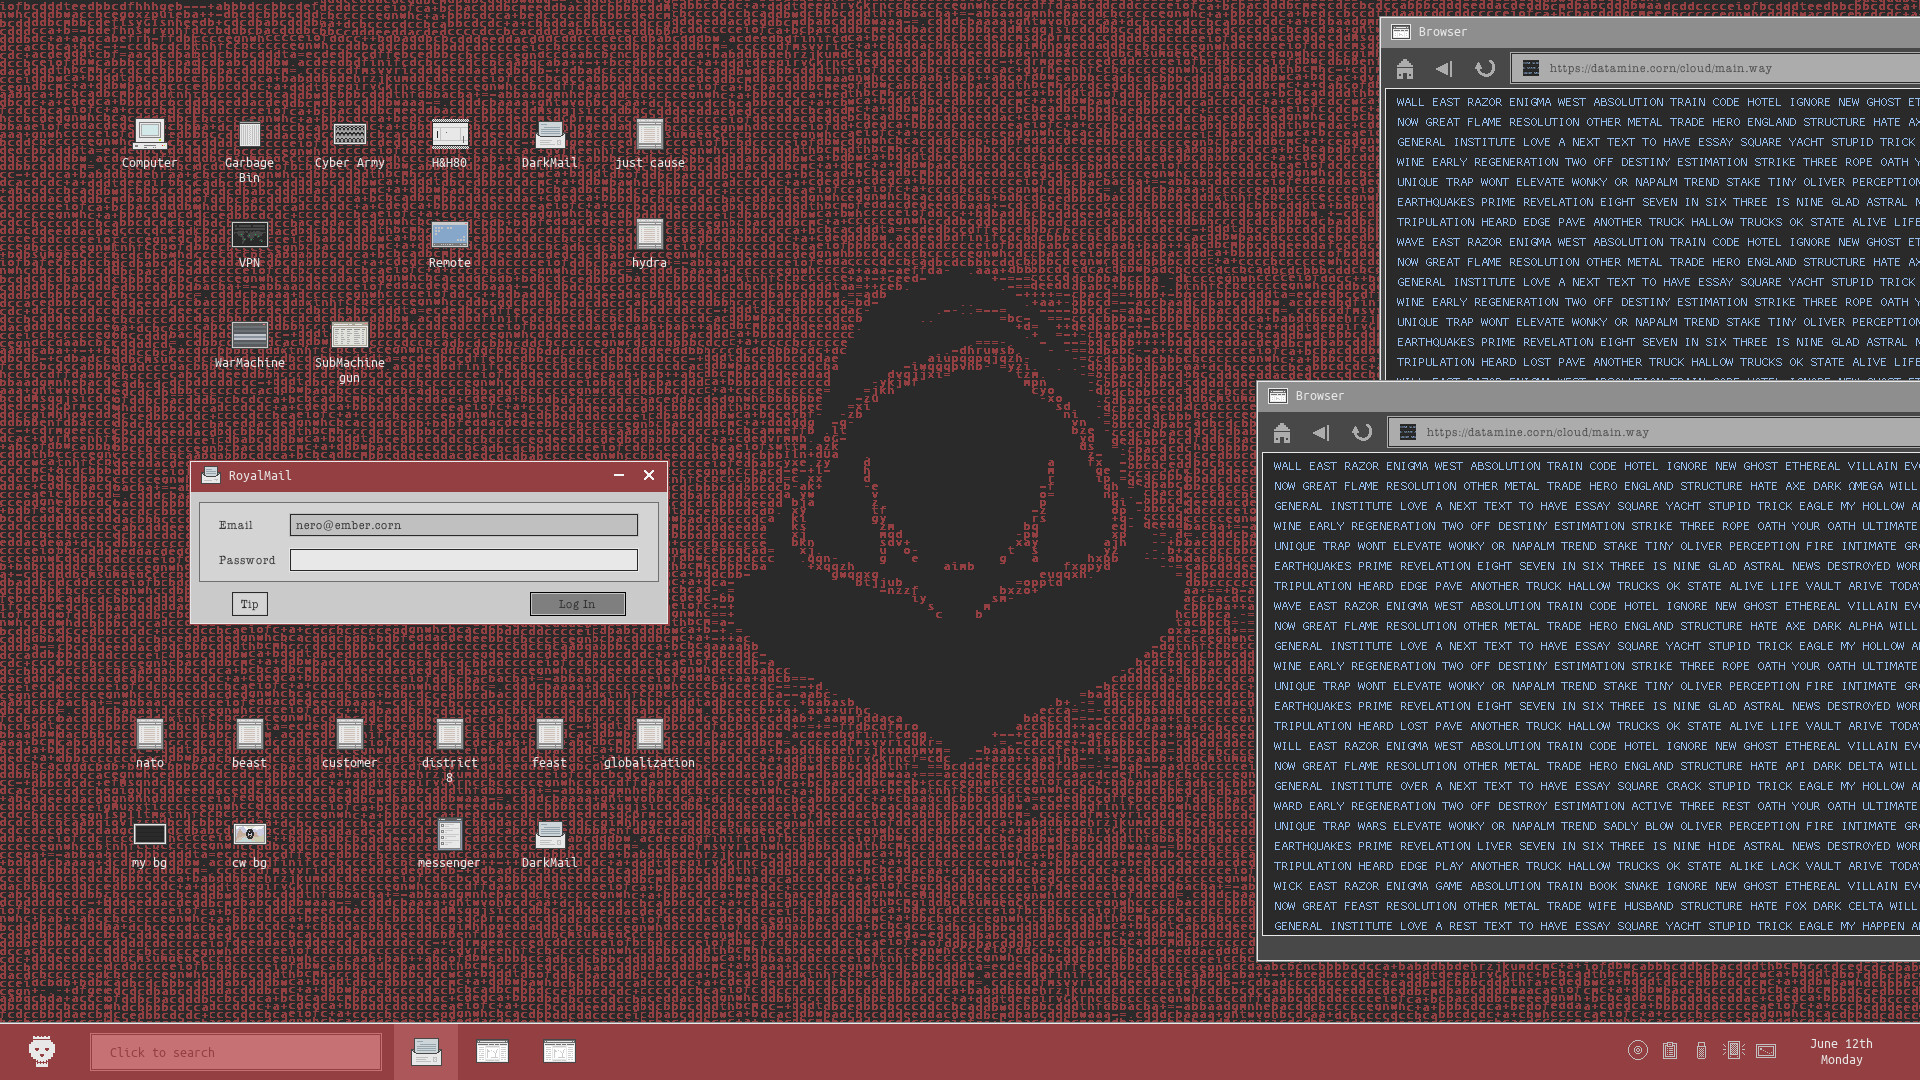This screenshot has height=1080, width=1920.
Task: Select the 'district 8' desktop file
Action: click(x=449, y=735)
